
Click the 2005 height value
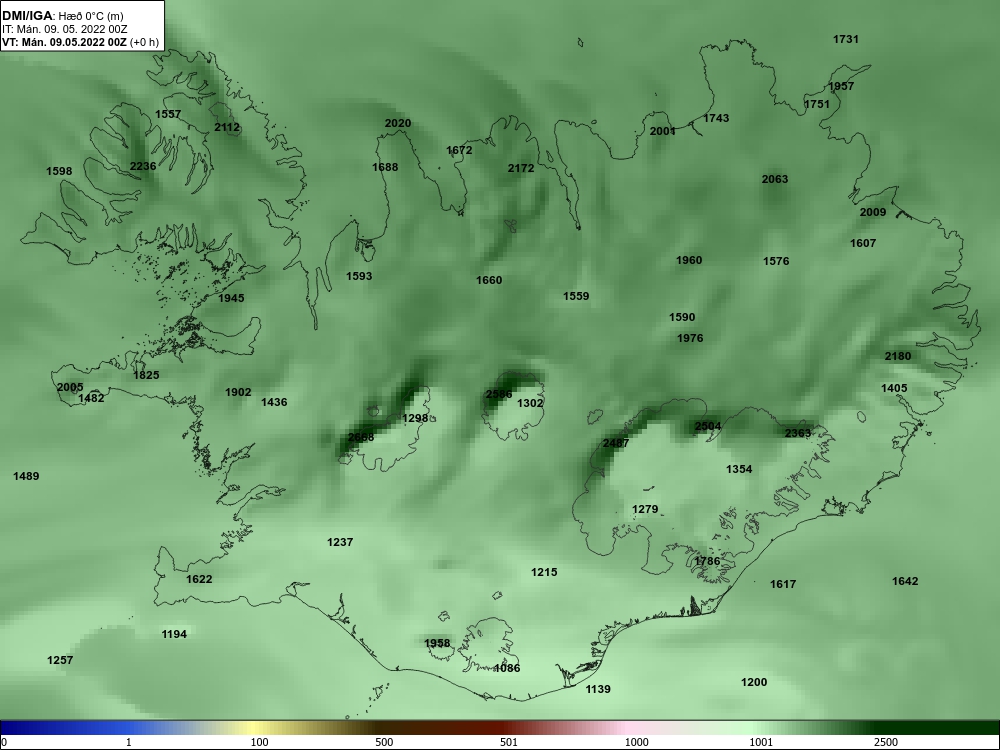(70, 388)
